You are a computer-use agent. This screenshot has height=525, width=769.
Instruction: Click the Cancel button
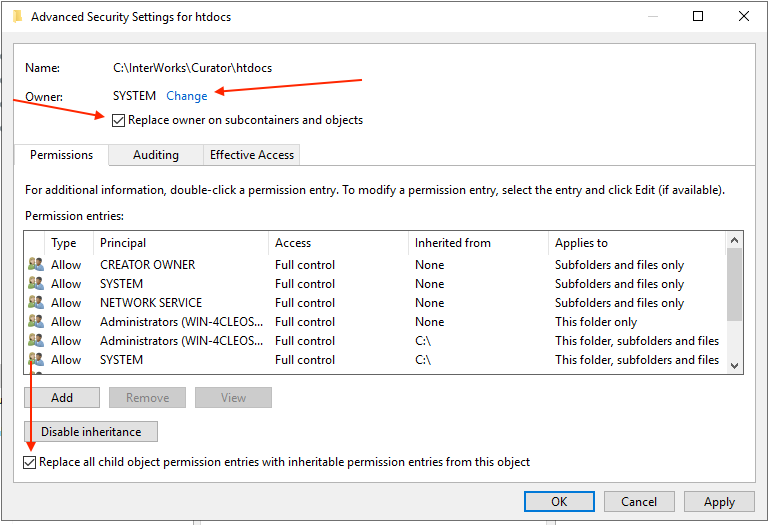pyautogui.click(x=639, y=501)
